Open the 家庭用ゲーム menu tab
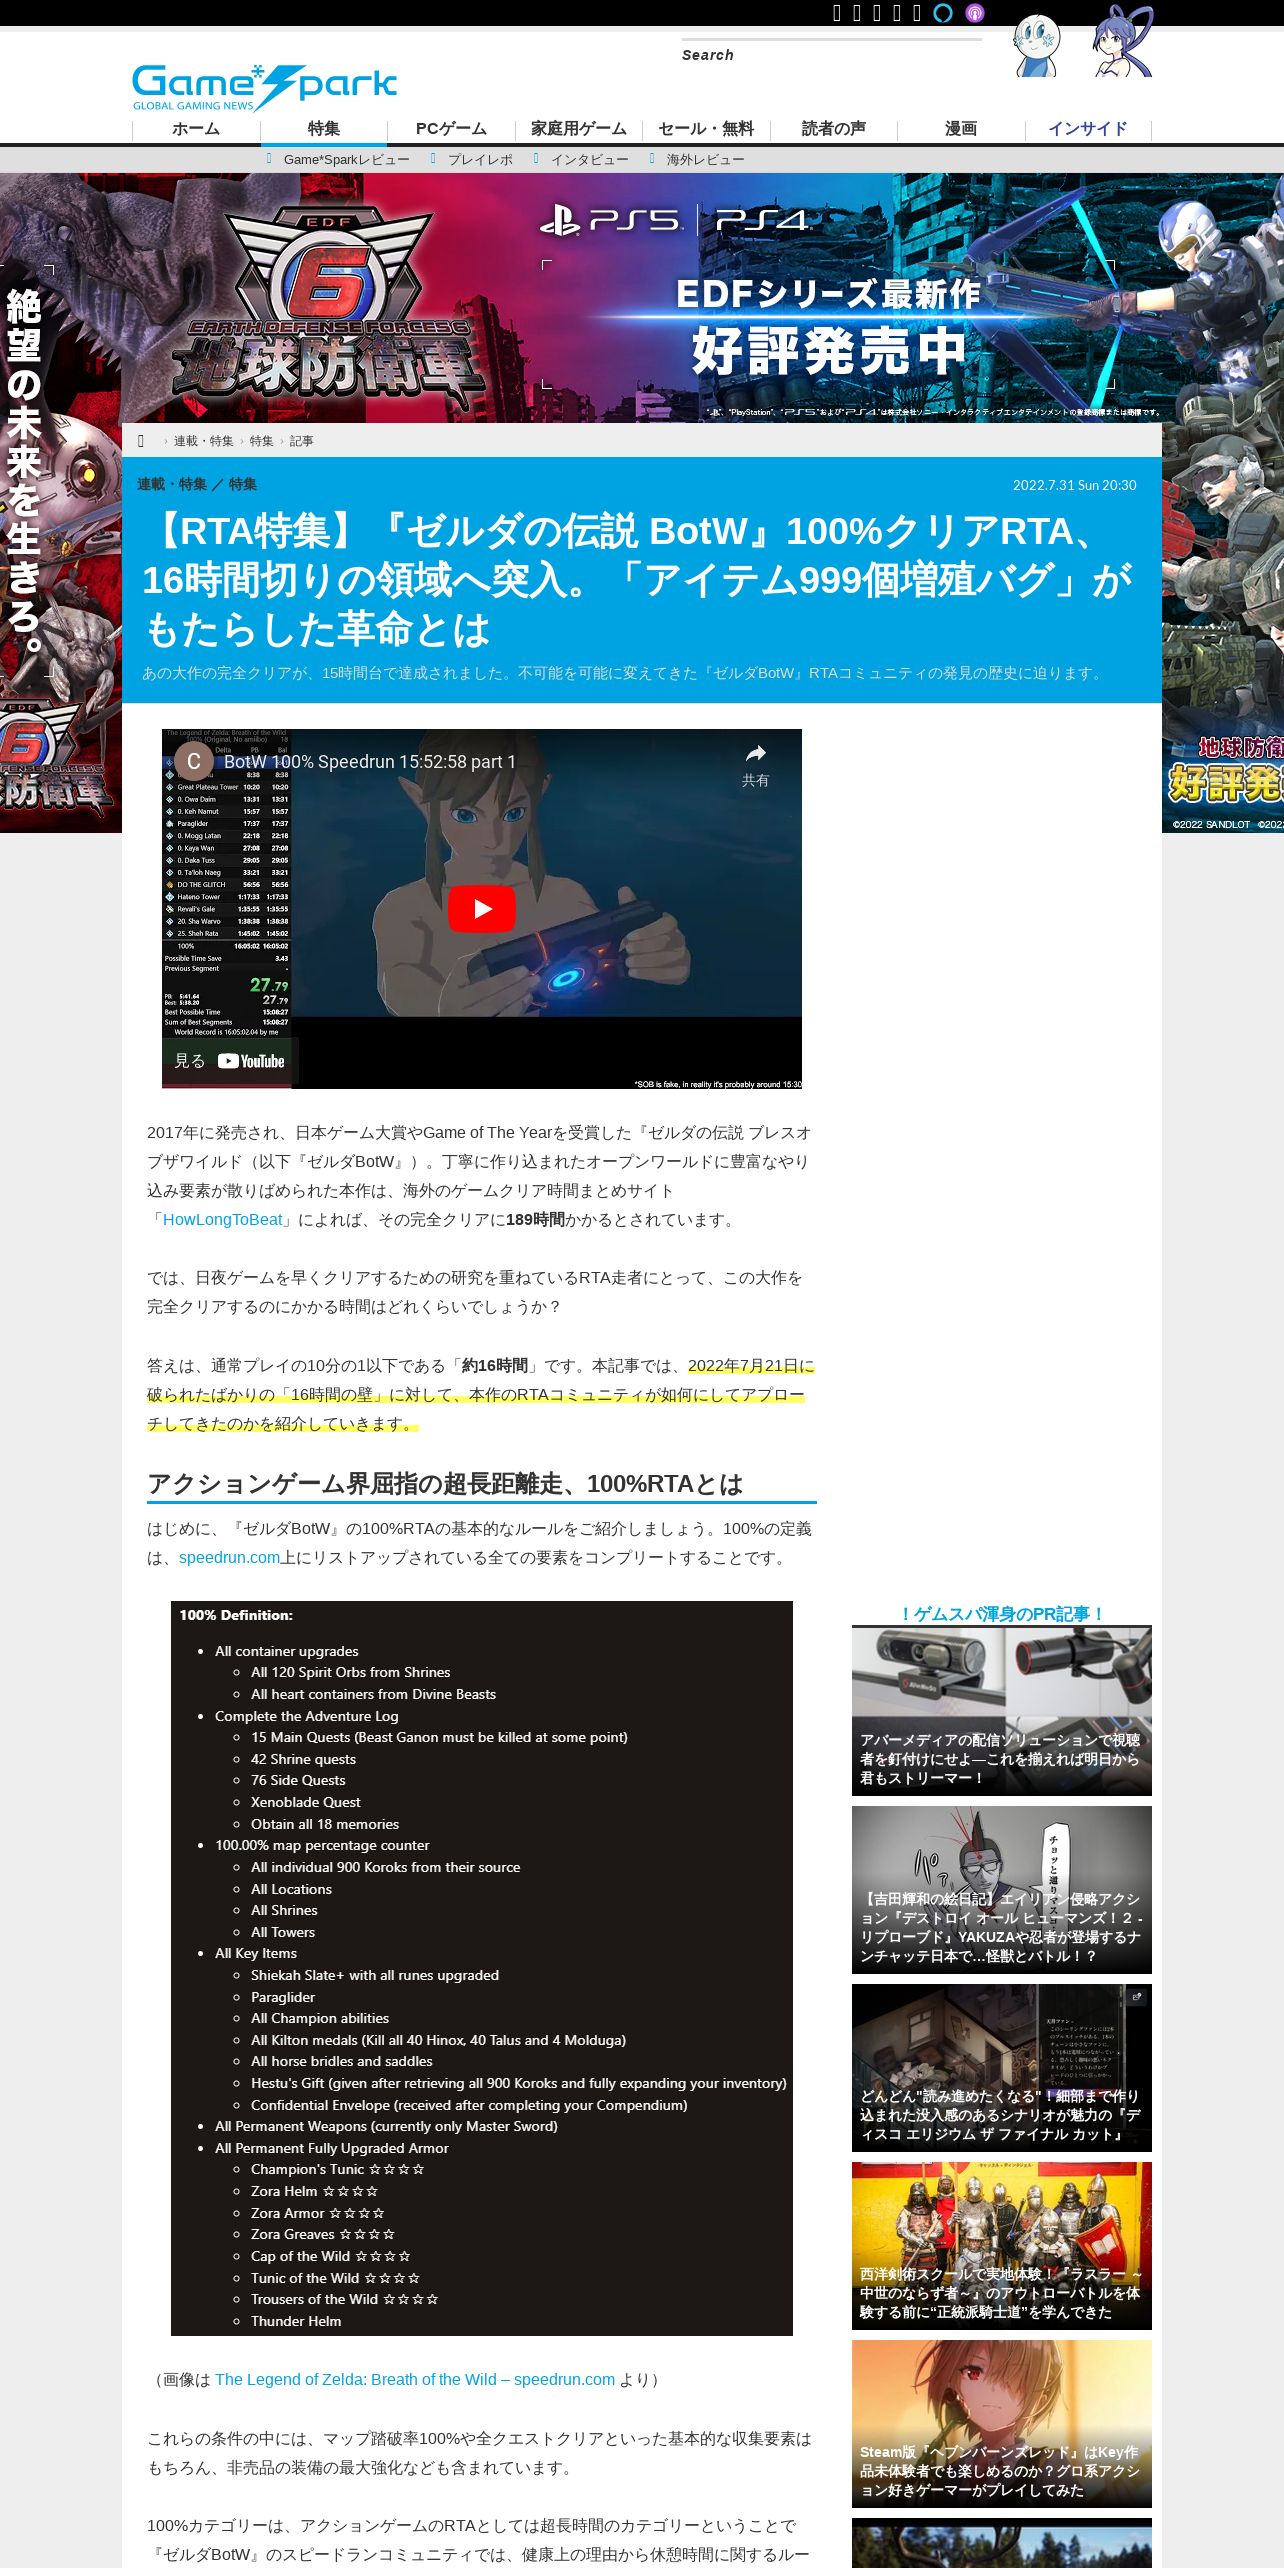 pos(579,129)
